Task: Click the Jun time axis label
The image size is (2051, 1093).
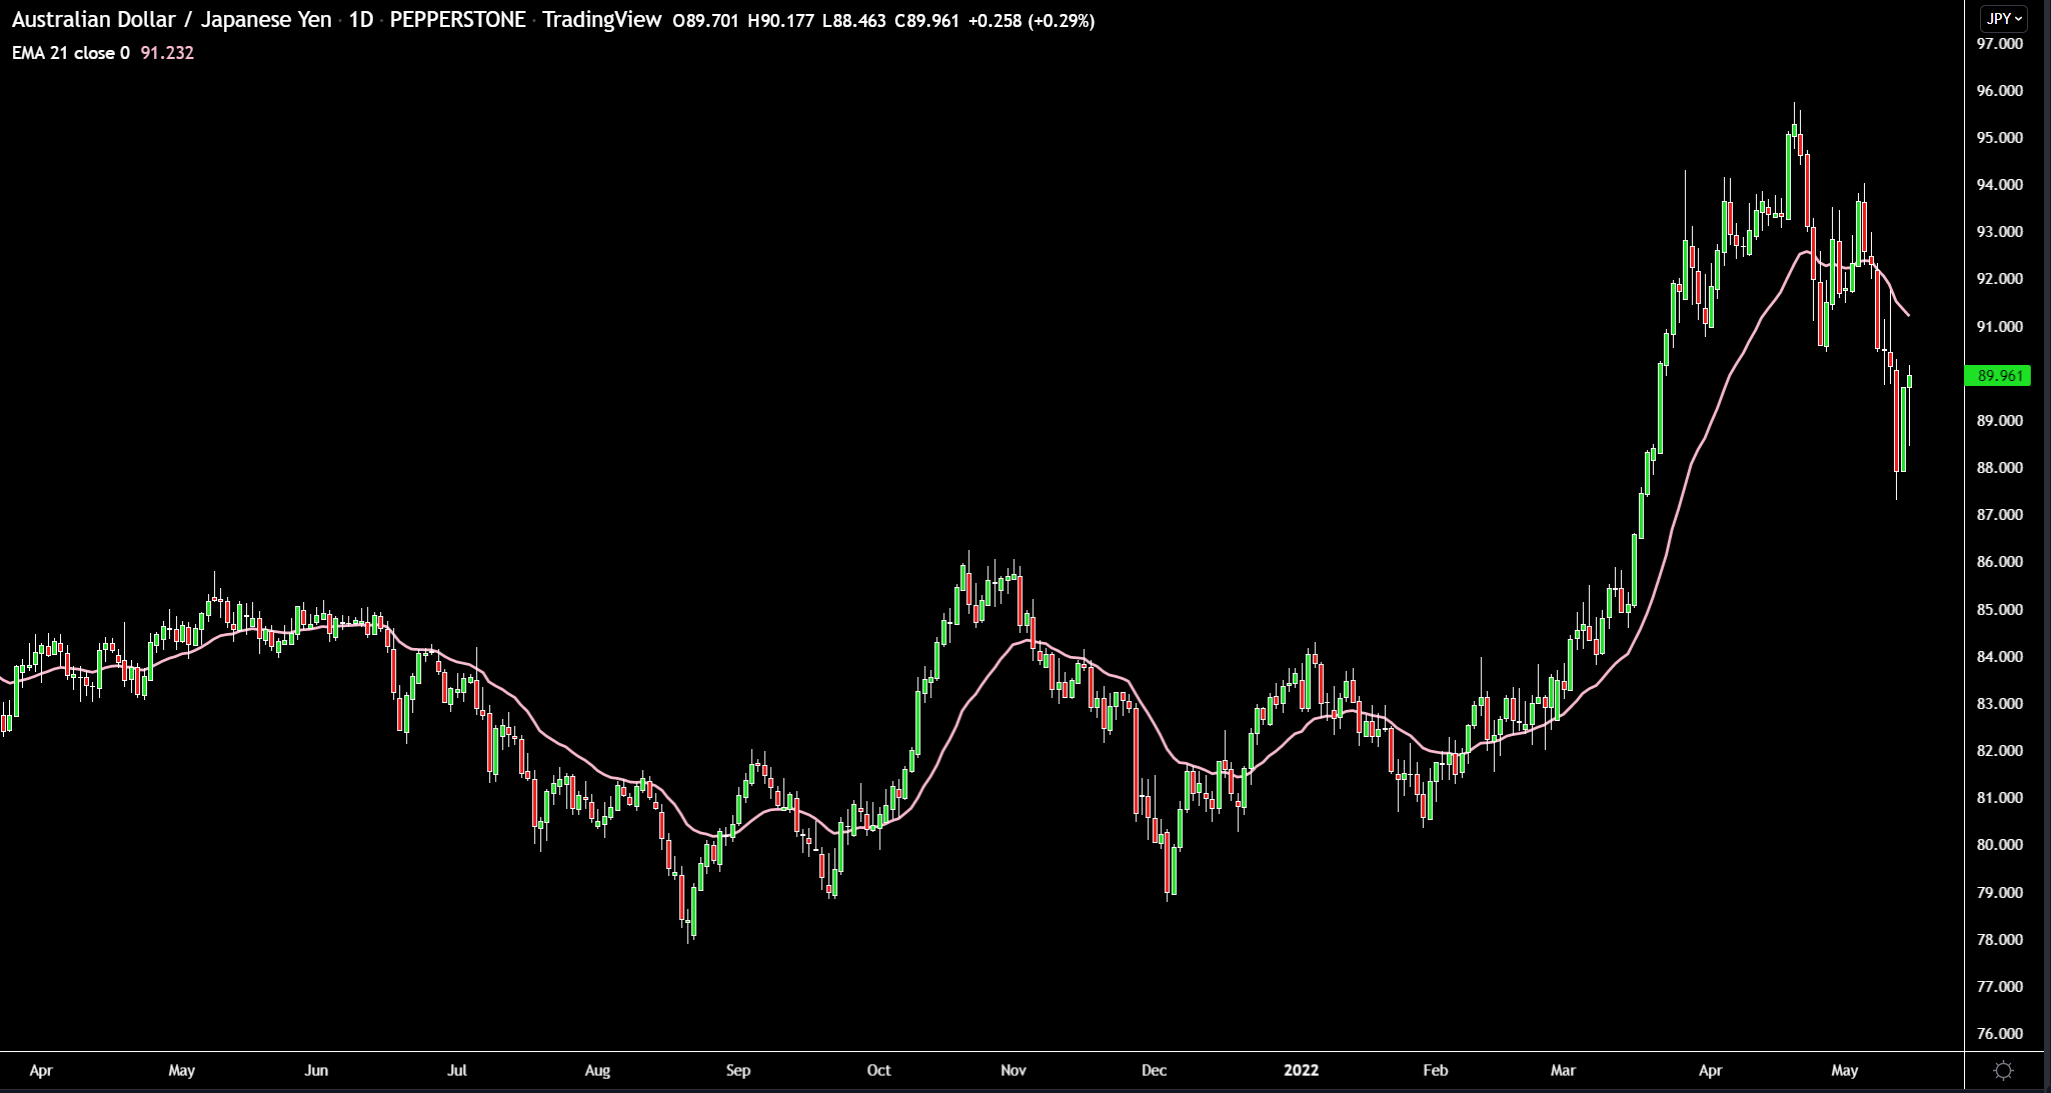Action: pos(316,1071)
